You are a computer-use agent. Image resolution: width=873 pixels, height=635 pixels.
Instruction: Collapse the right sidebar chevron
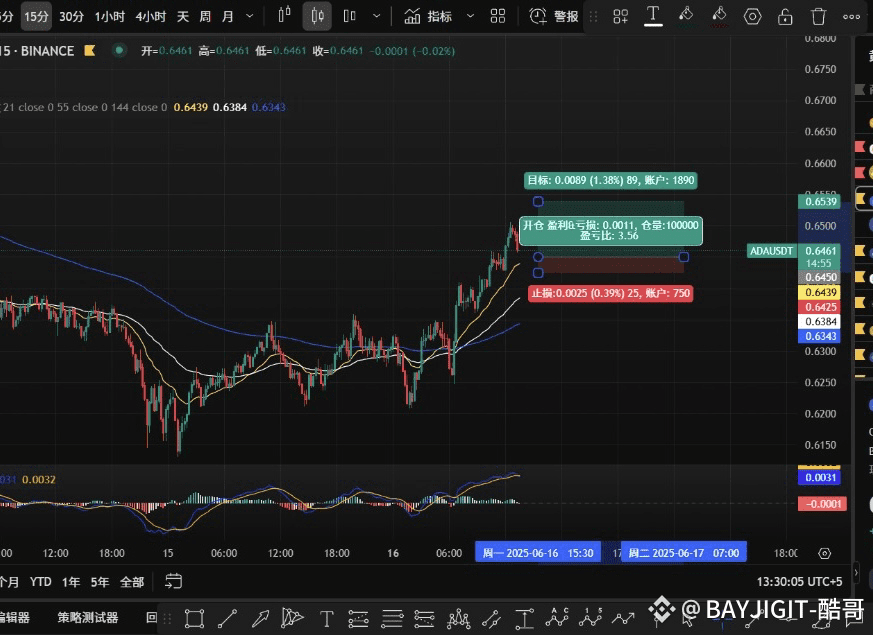(x=856, y=572)
